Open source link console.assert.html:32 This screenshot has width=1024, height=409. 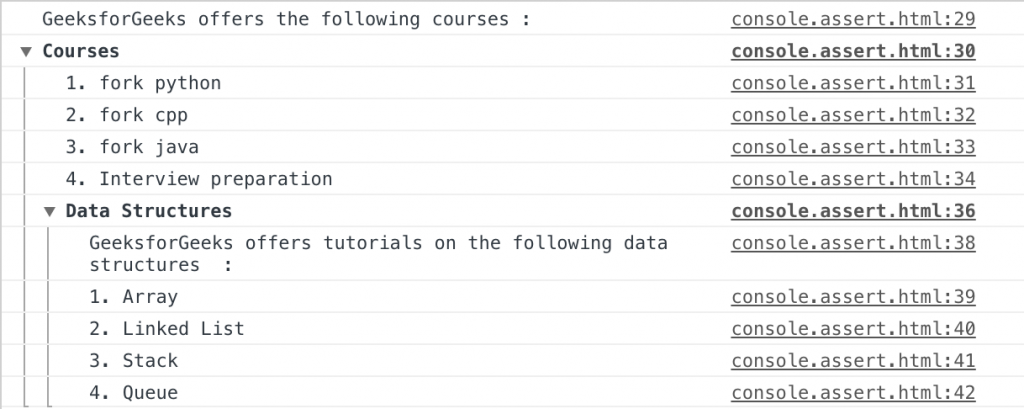point(853,115)
